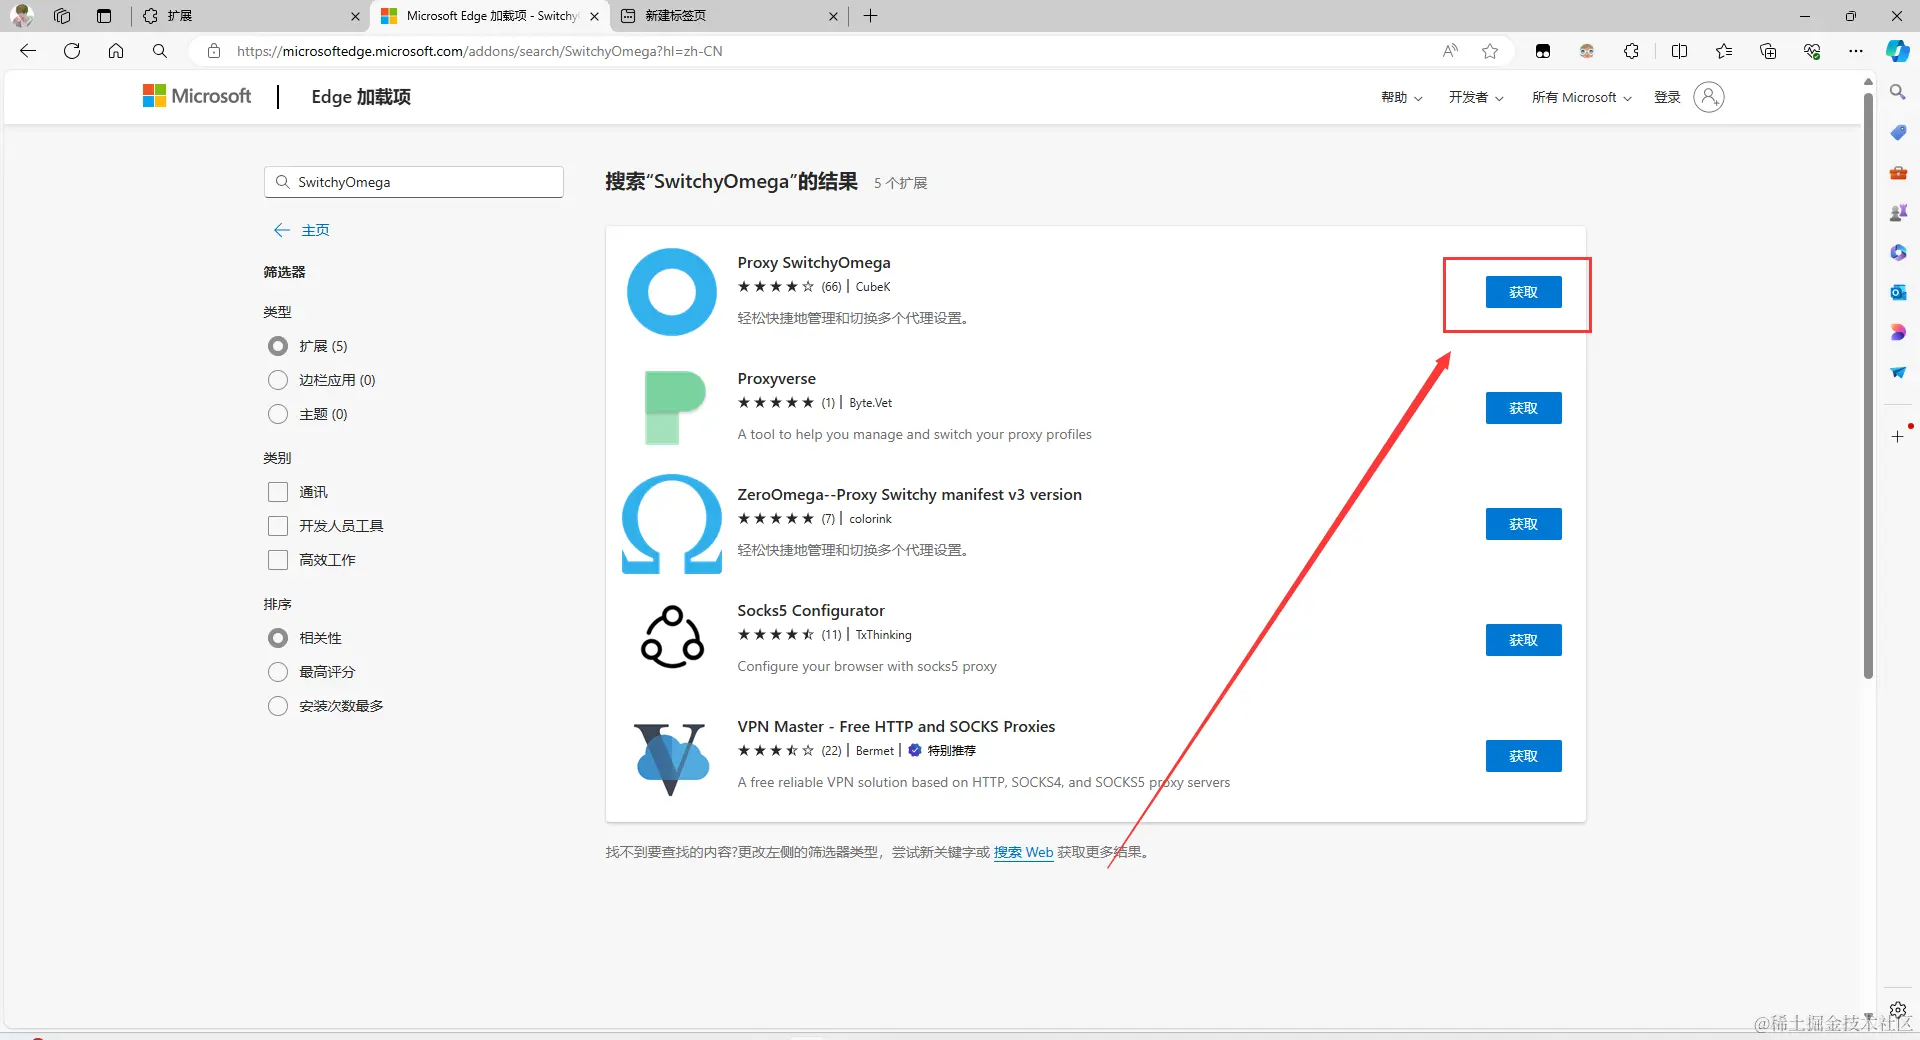This screenshot has height=1040, width=1920.
Task: Open the read aloud icon in address bar
Action: coord(1450,51)
